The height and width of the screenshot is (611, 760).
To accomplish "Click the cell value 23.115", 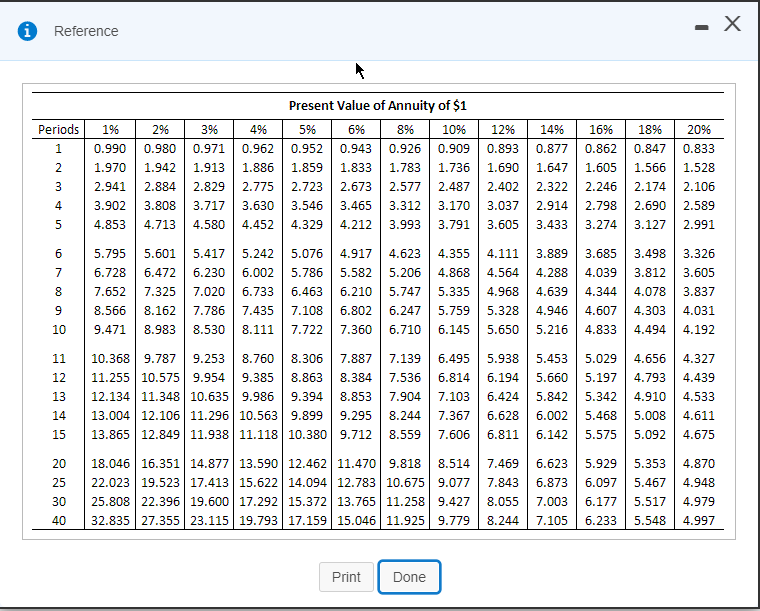I will tap(209, 521).
